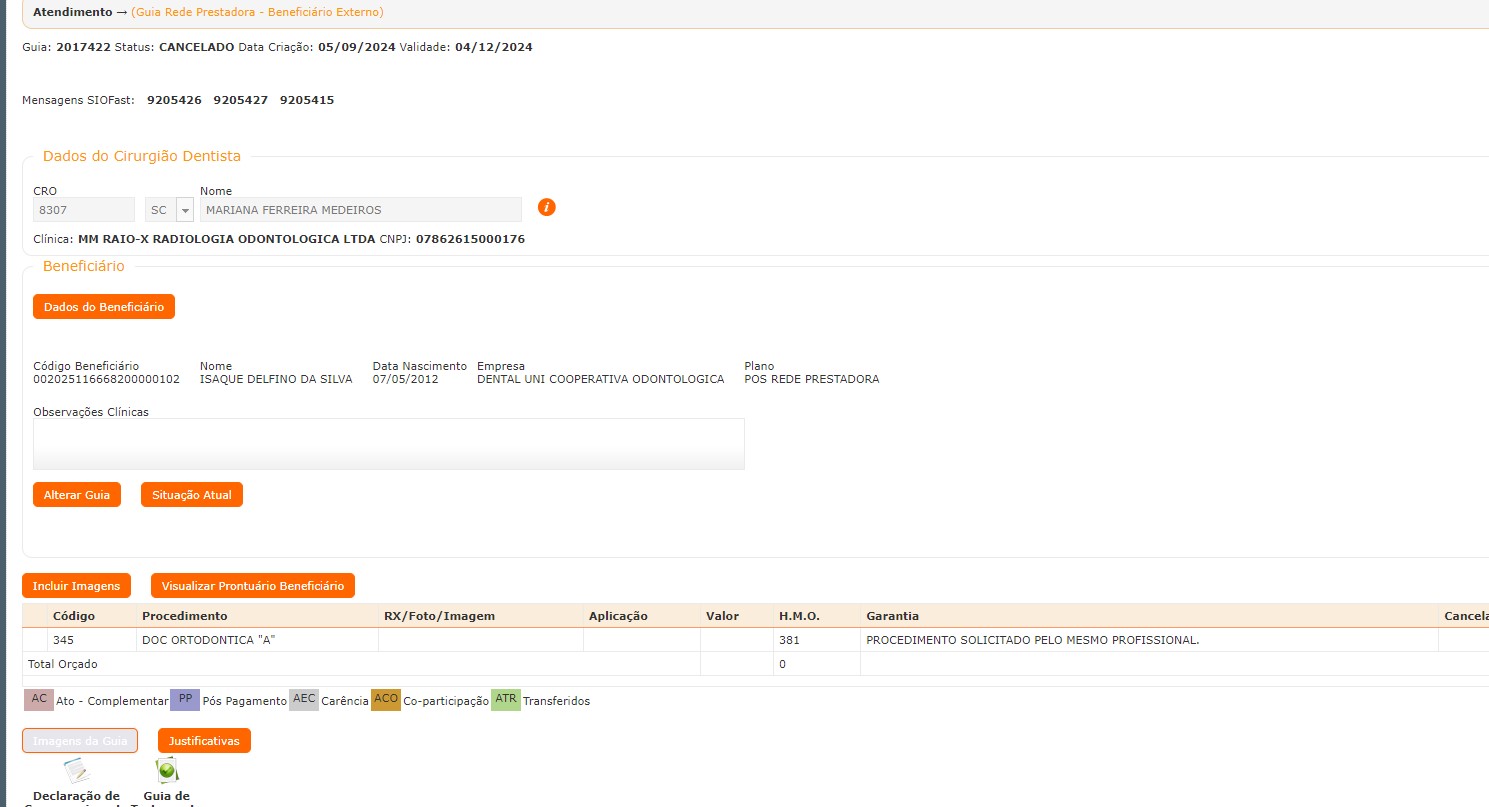Show Situação Atual of the guide
This screenshot has height=807, width=1489.
point(191,495)
